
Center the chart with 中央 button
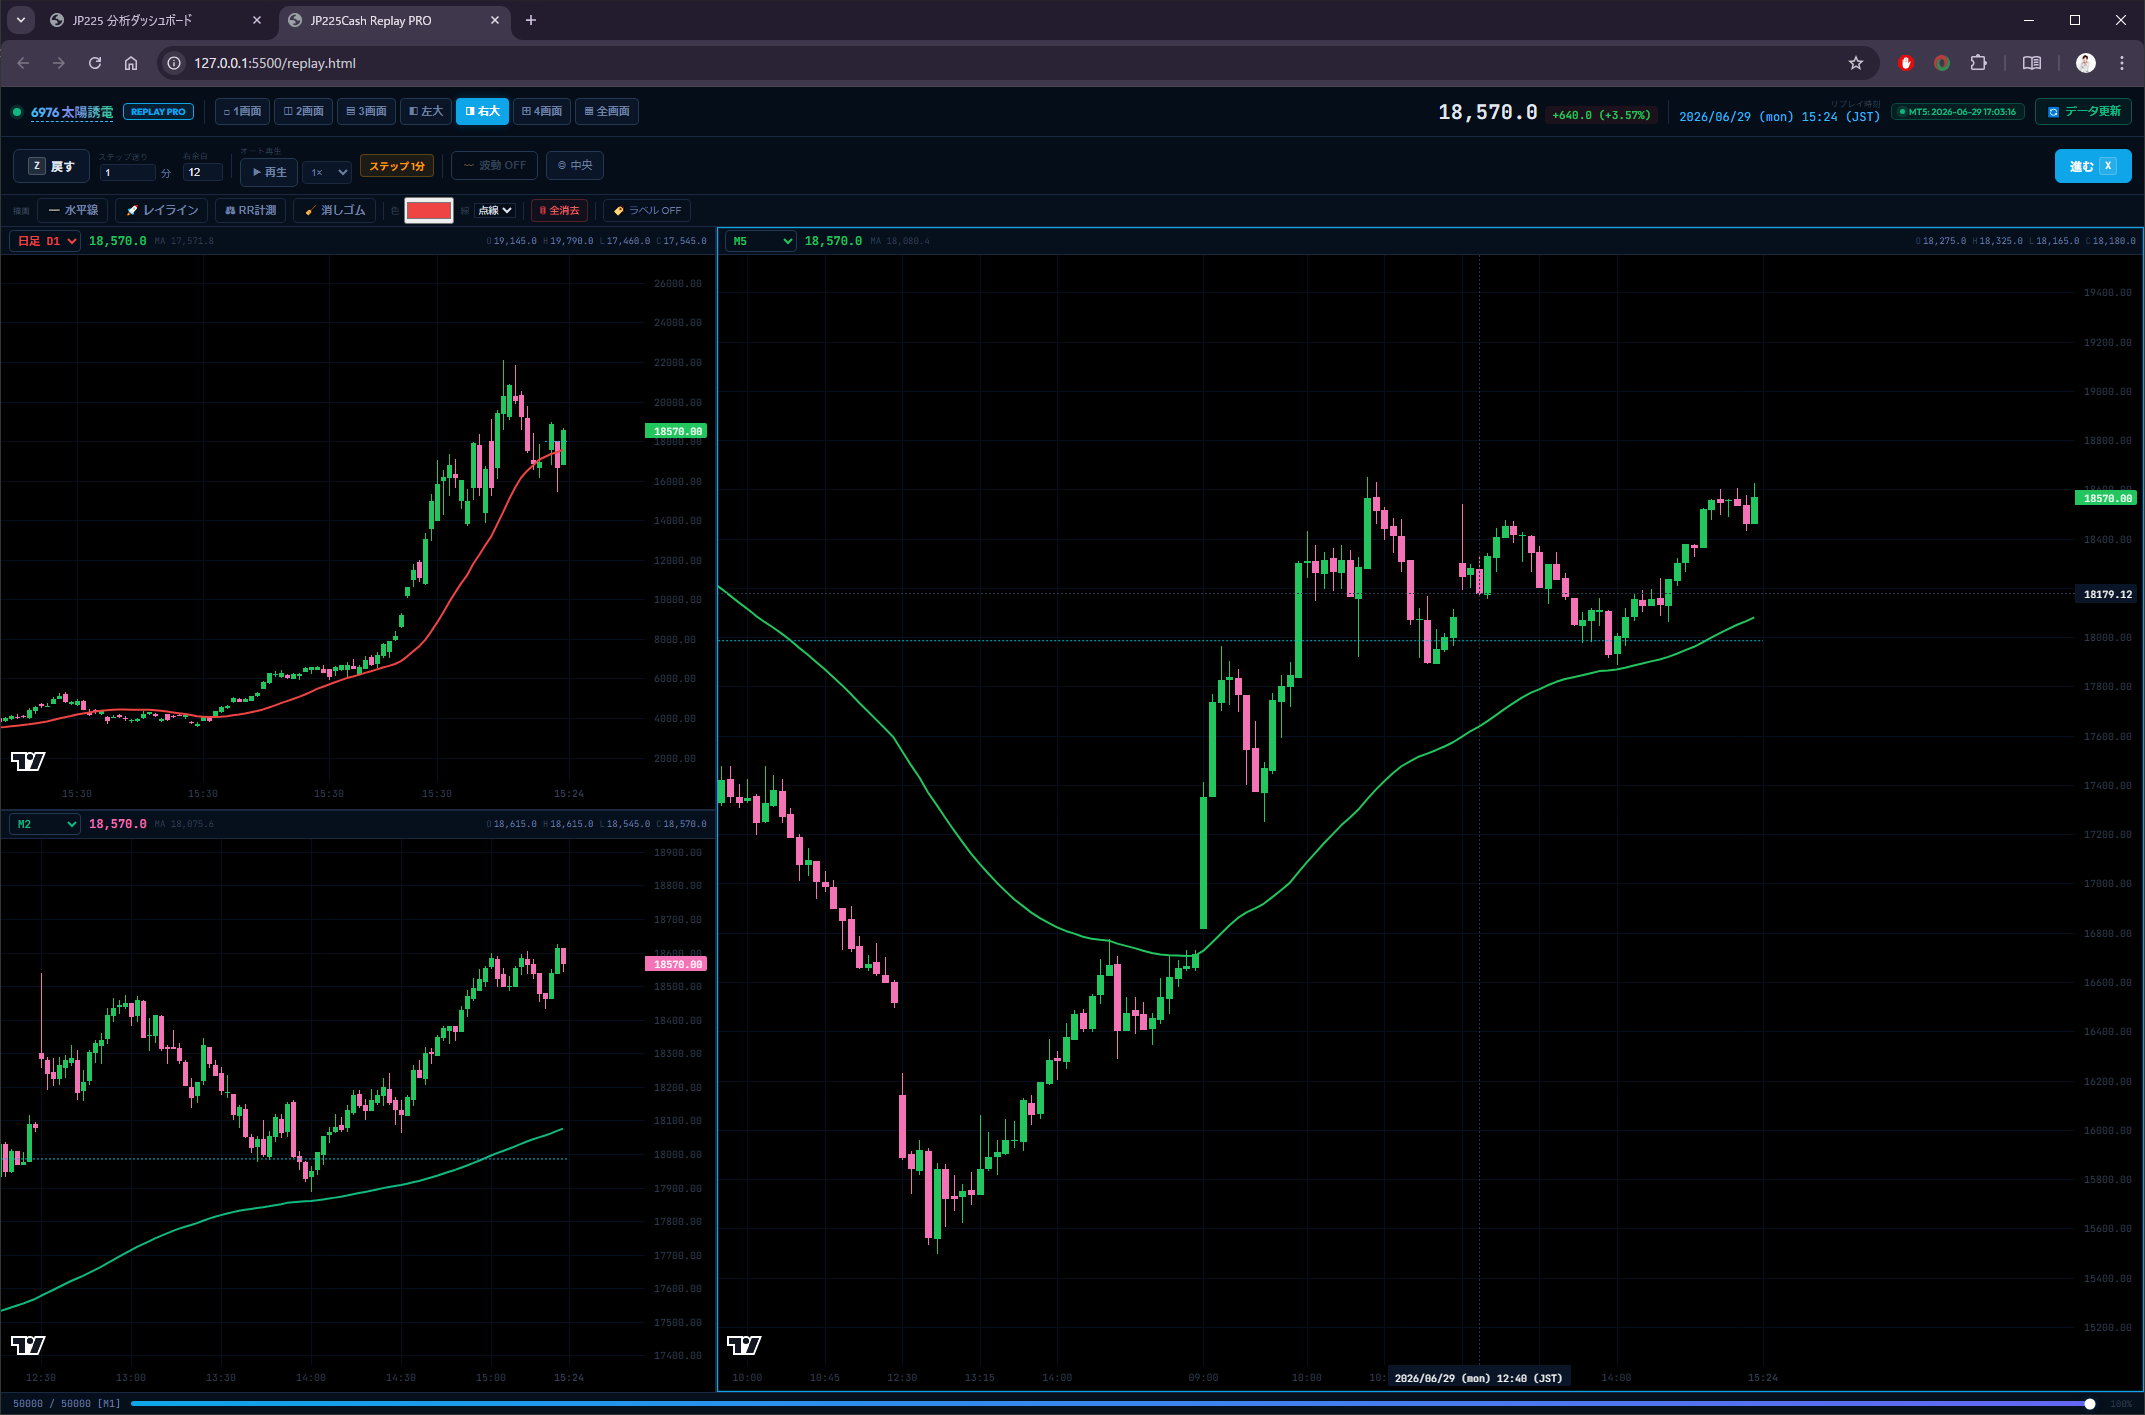[x=575, y=165]
